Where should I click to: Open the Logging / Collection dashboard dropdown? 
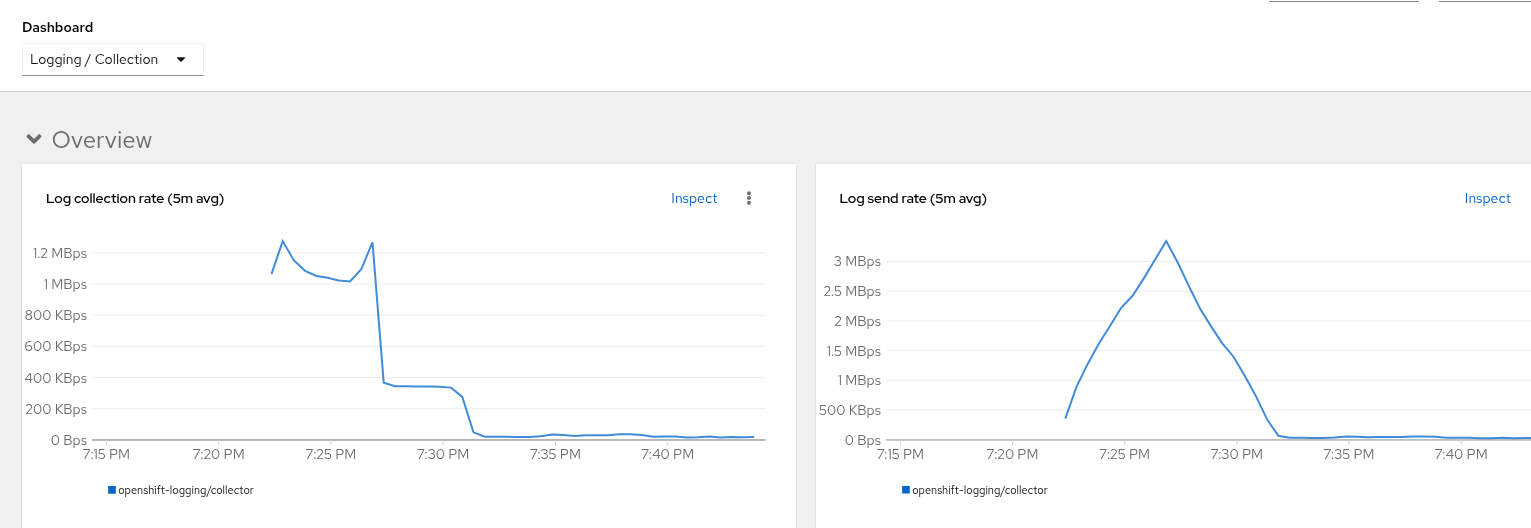tap(112, 60)
